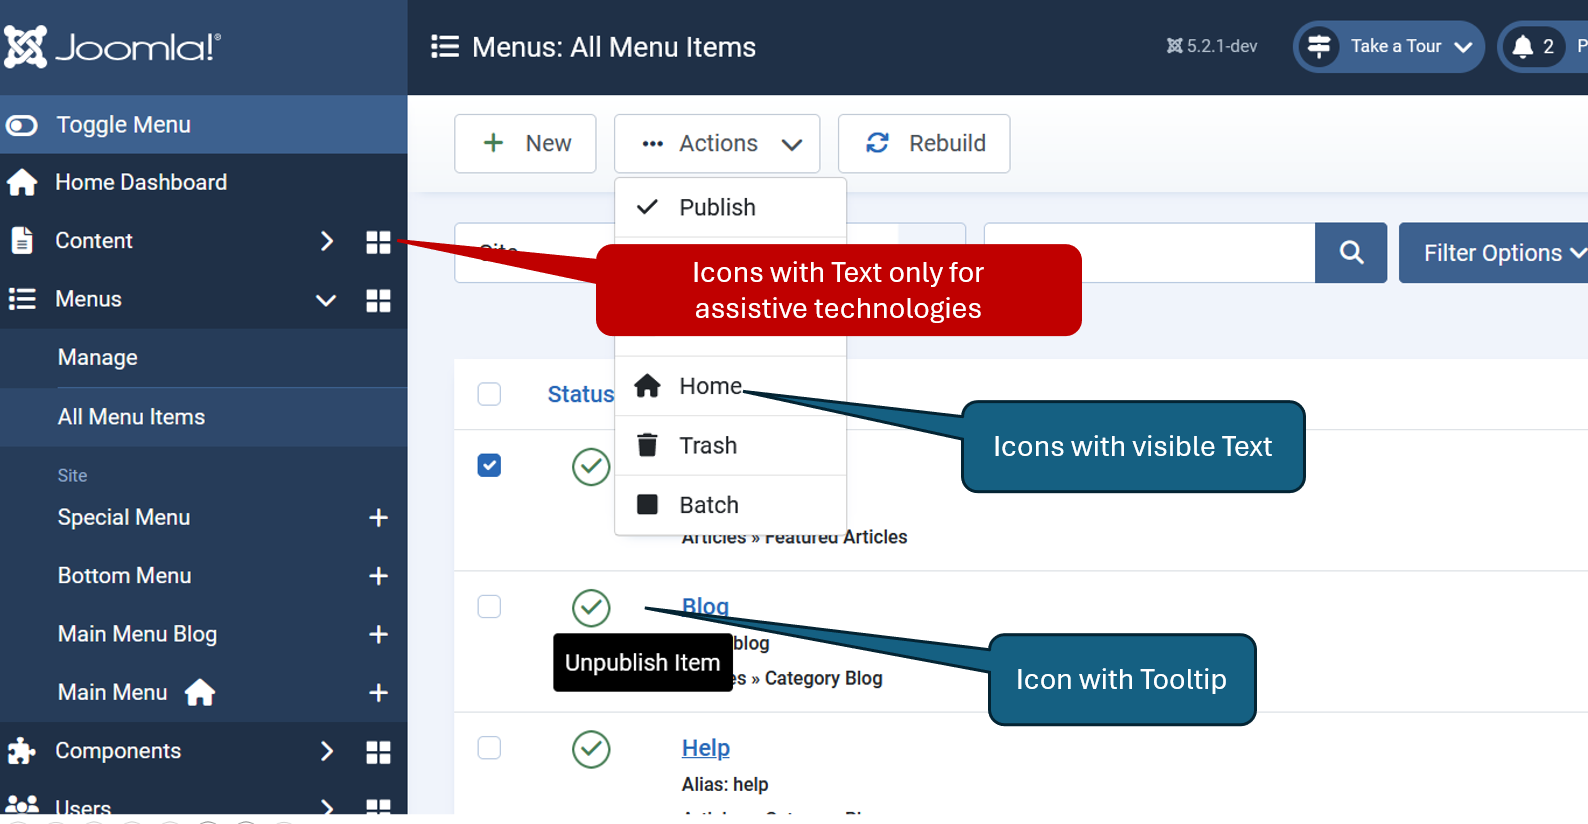Open the Manage menu entry
This screenshot has width=1588, height=824.
tap(98, 357)
